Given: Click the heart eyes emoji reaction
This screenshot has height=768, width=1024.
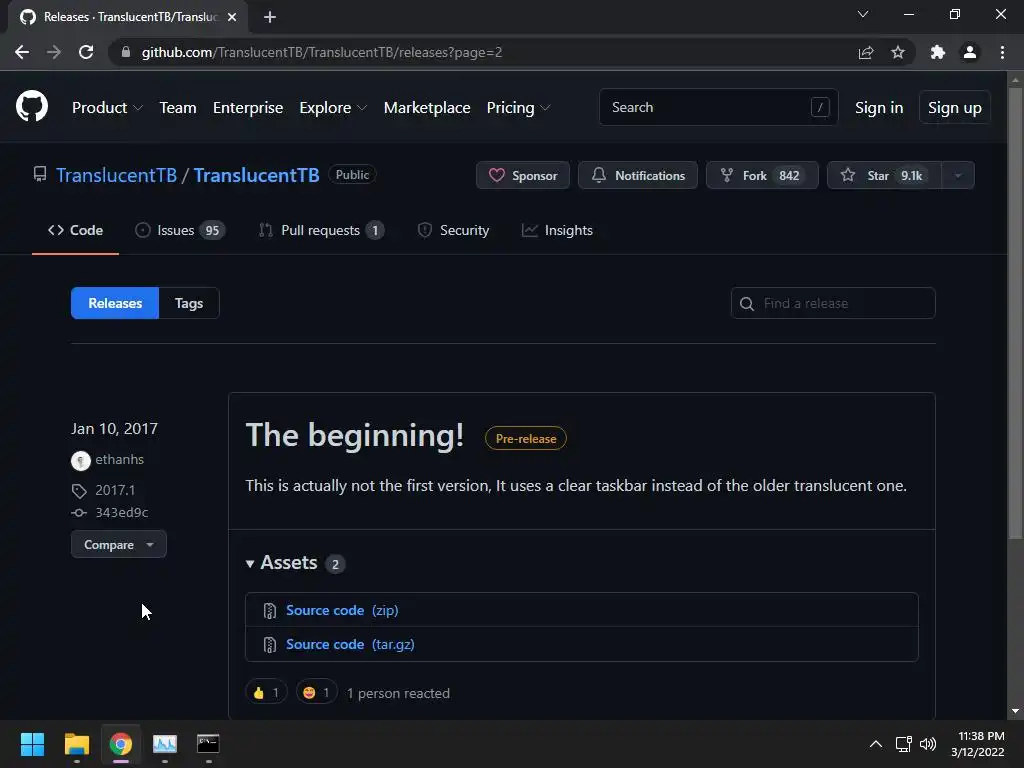Looking at the screenshot, I should coord(317,692).
